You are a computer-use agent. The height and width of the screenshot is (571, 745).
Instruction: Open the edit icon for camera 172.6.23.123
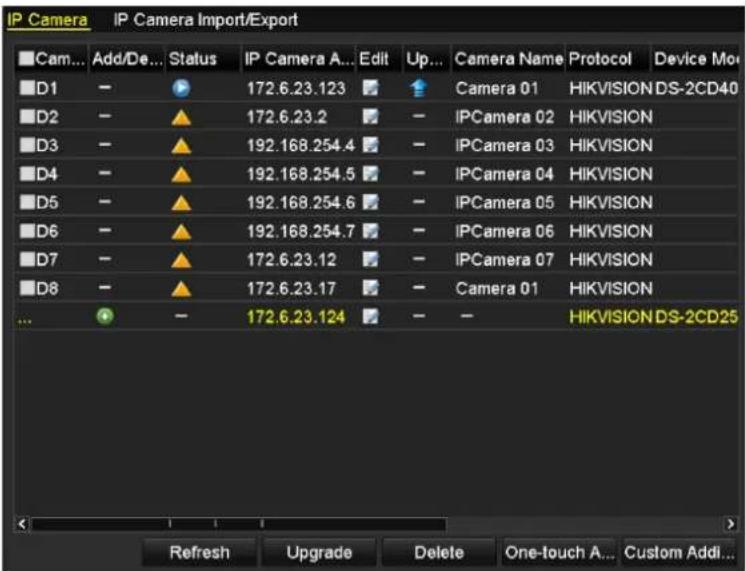[371, 88]
